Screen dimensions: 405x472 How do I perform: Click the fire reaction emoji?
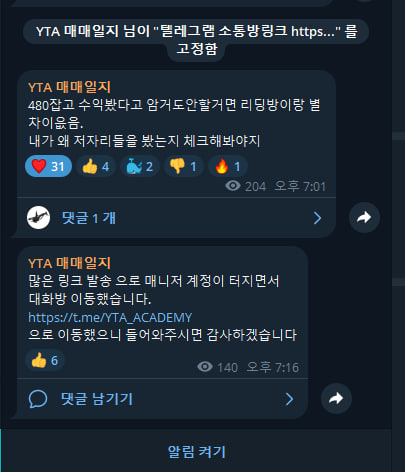[x=221, y=166]
